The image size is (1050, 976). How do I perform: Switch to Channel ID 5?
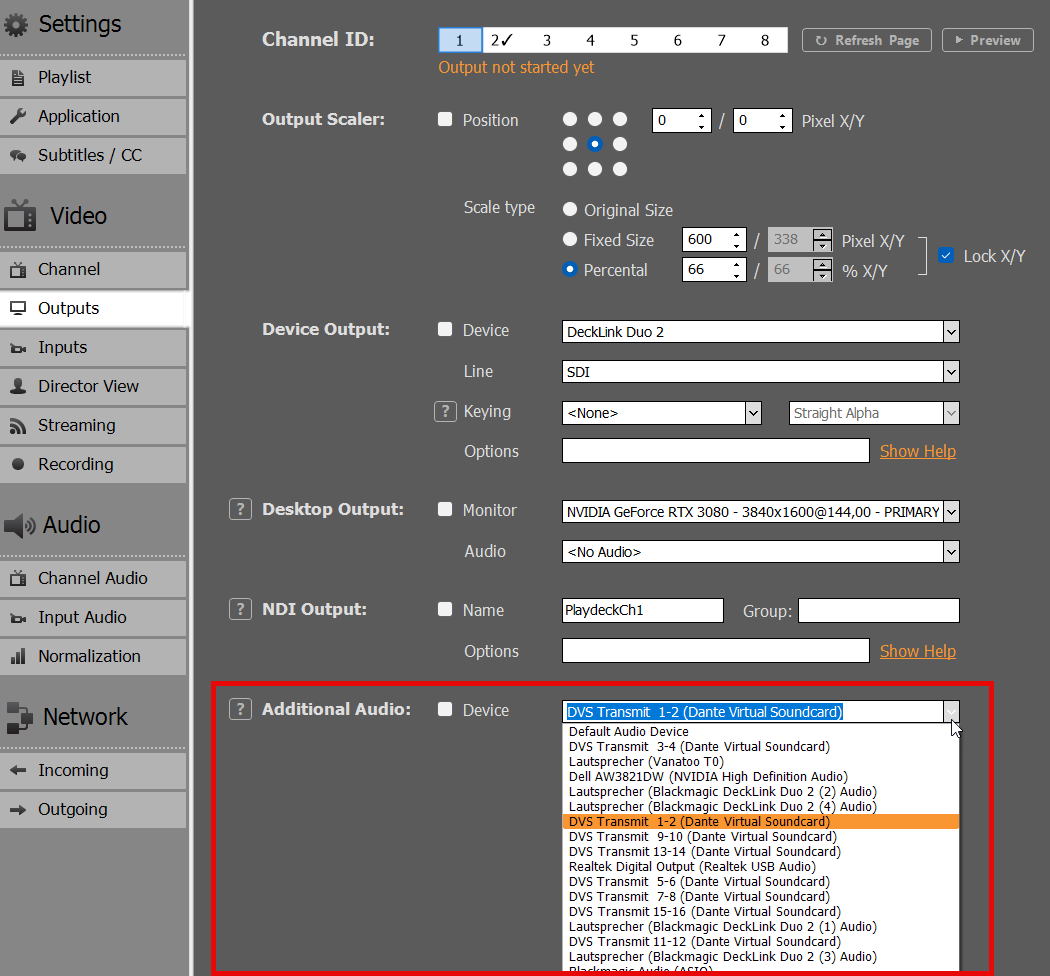click(634, 40)
